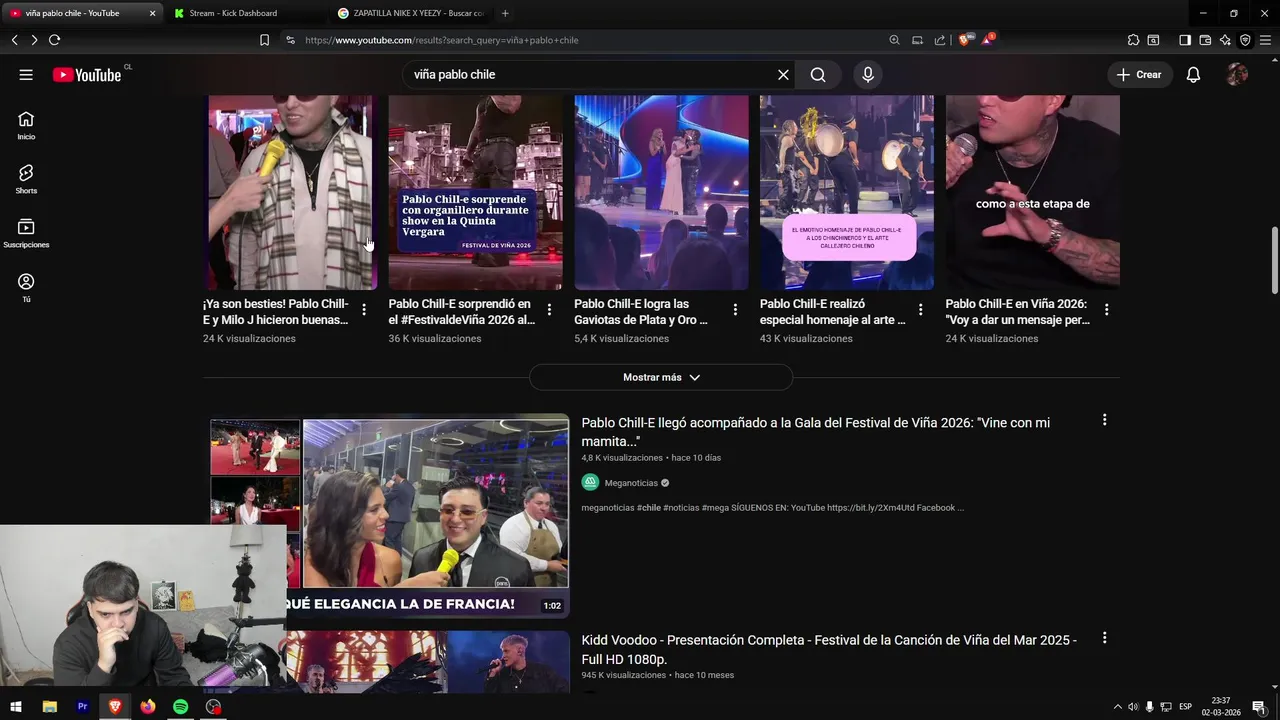1280x720 pixels.
Task: Open Inicio in the YouTube sidebar
Action: click(26, 125)
